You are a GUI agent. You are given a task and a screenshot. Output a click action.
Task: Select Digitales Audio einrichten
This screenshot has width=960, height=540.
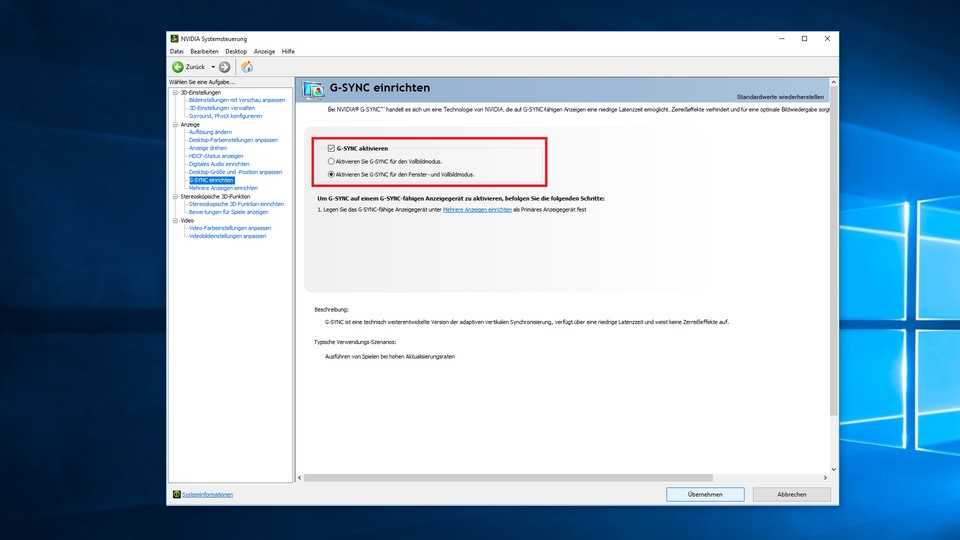tap(219, 163)
